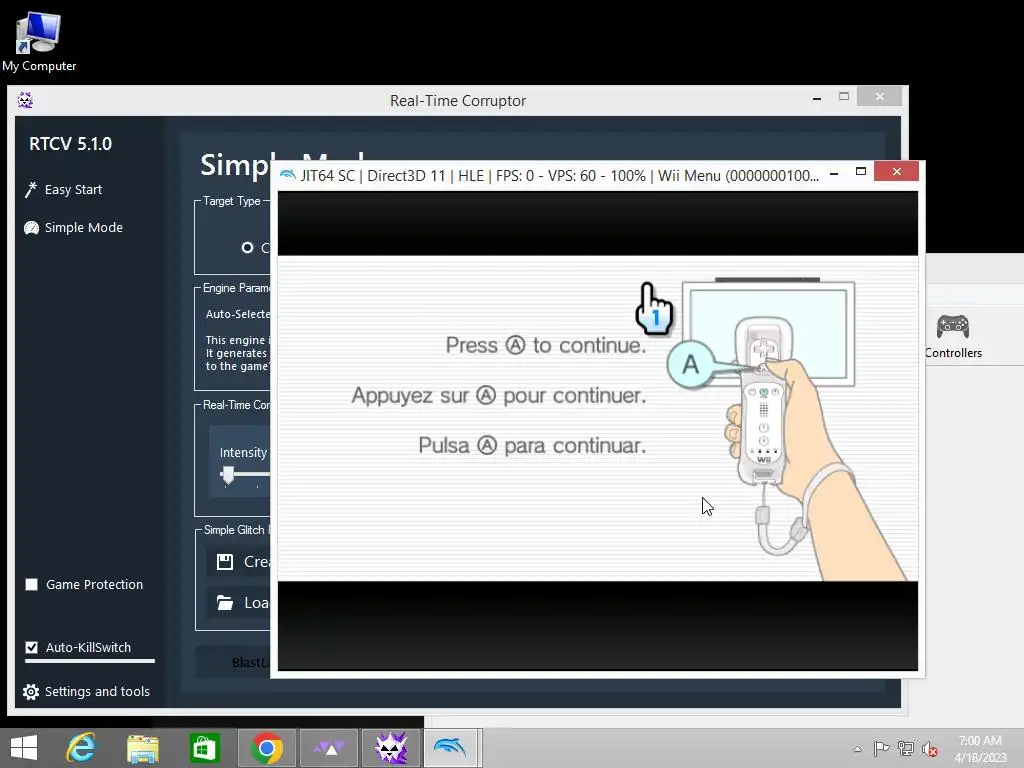Click the Settings and tools gear icon
The width and height of the screenshot is (1024, 768).
[x=31, y=692]
